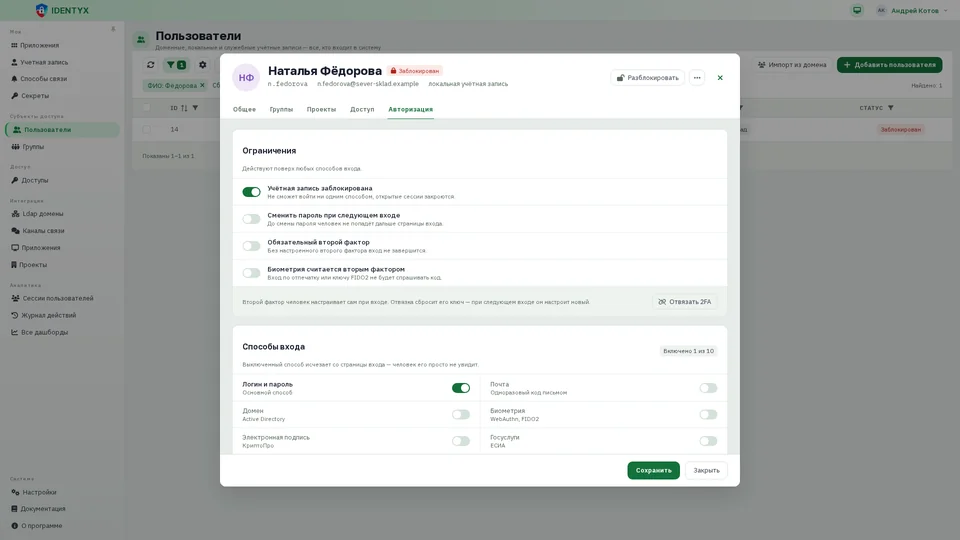960x540 pixels.
Task: Toggle Биометрия считается вторым фактором
Action: coord(251,273)
